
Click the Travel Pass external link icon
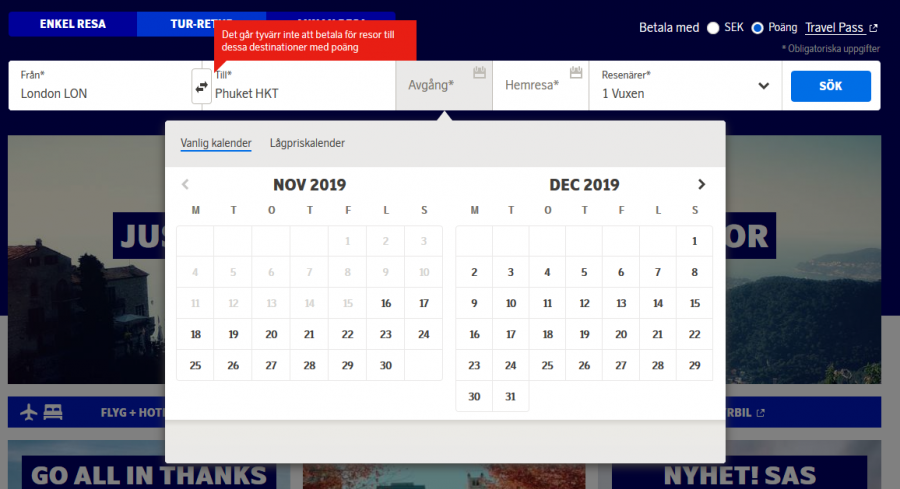click(x=874, y=28)
